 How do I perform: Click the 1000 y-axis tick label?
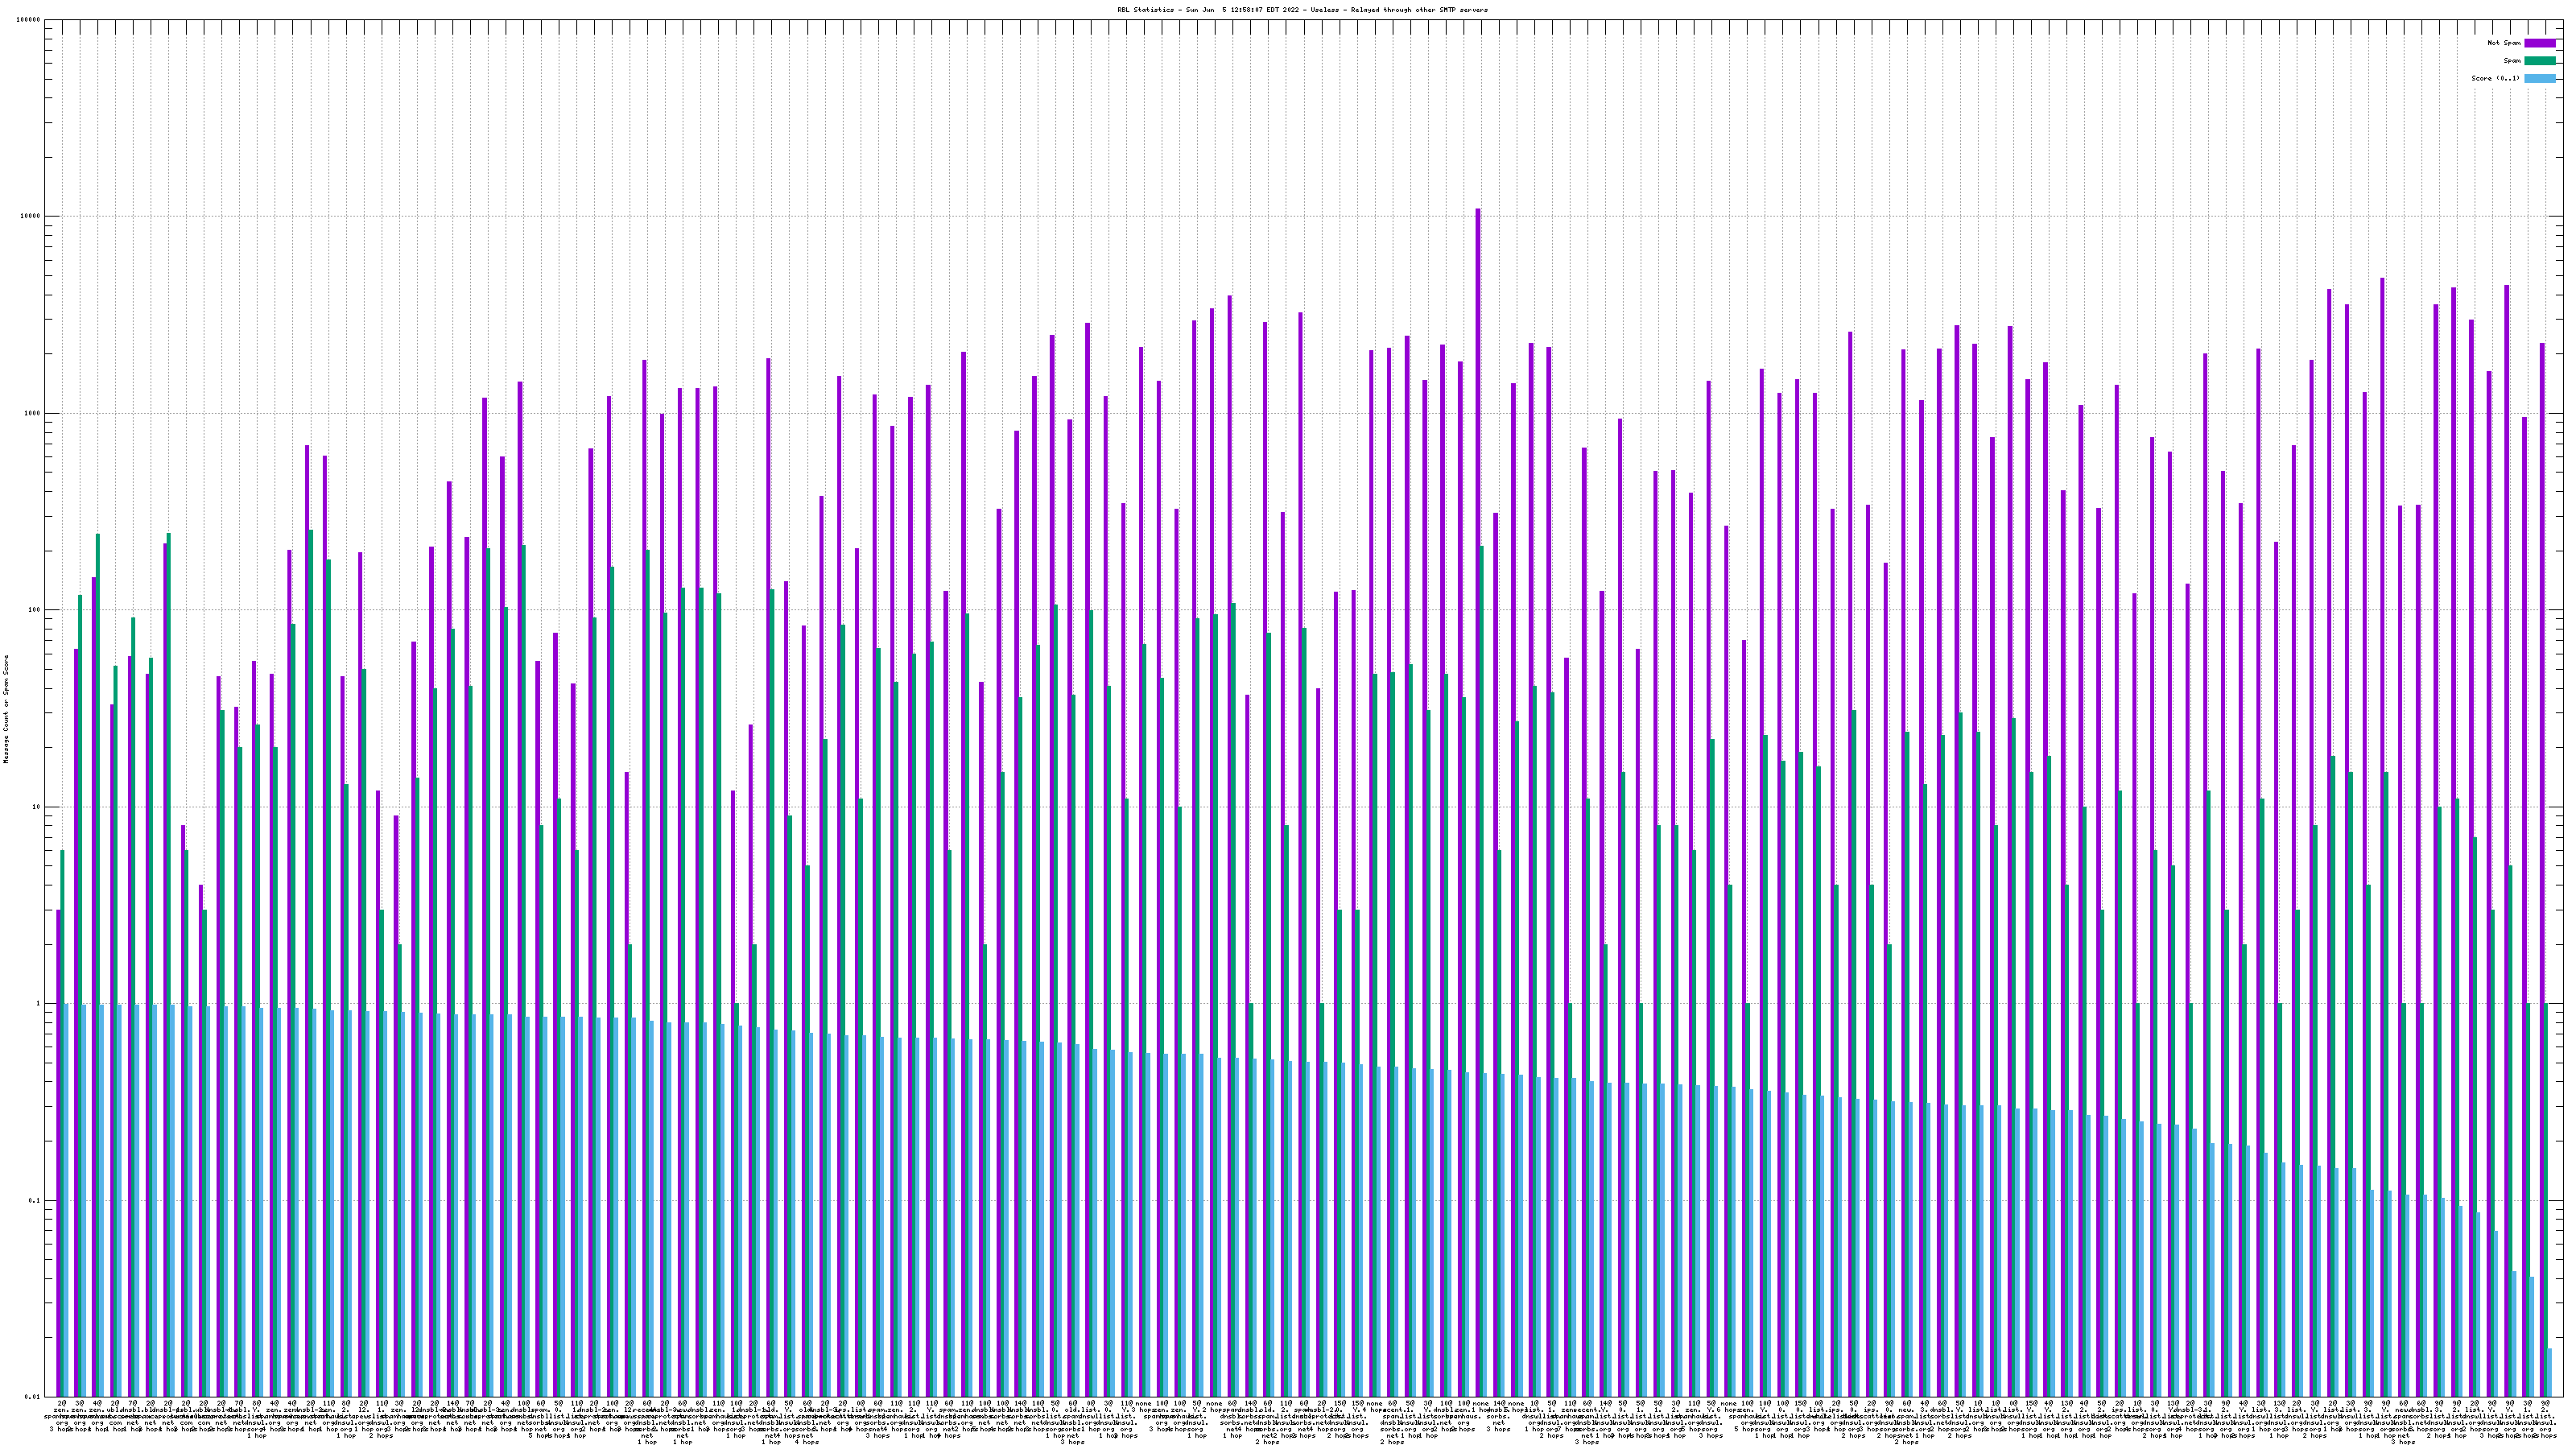click(x=33, y=414)
